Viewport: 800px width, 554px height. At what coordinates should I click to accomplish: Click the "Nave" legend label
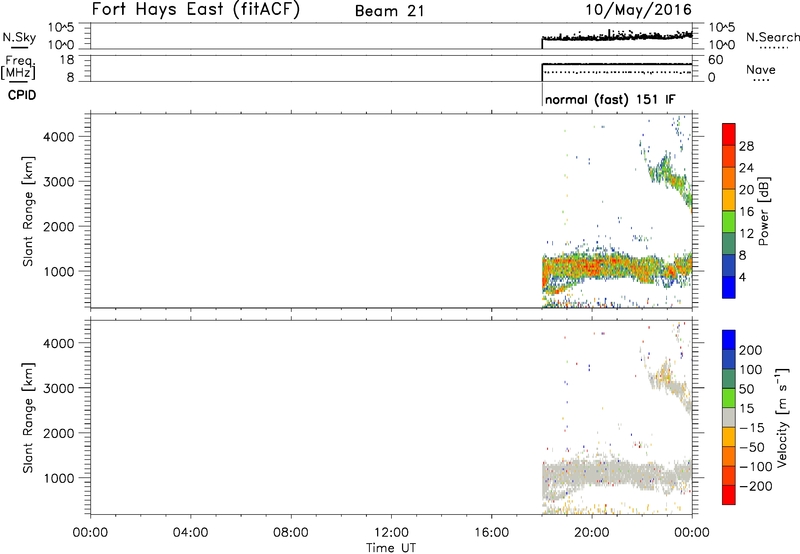pyautogui.click(x=760, y=69)
